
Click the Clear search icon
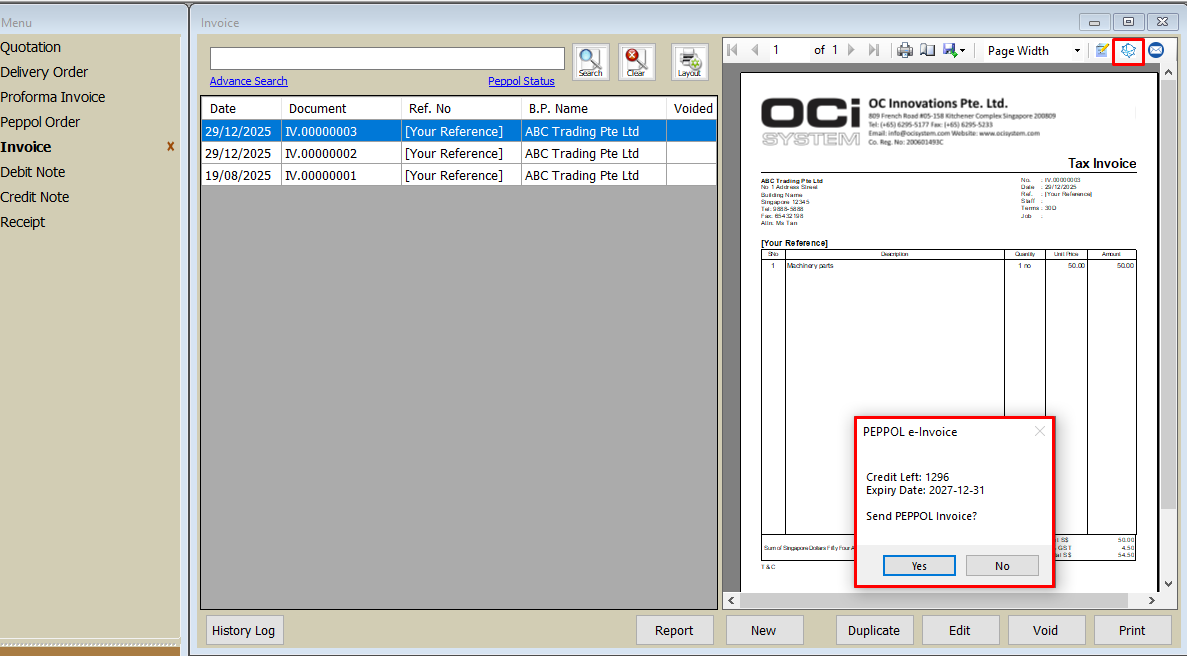(636, 62)
